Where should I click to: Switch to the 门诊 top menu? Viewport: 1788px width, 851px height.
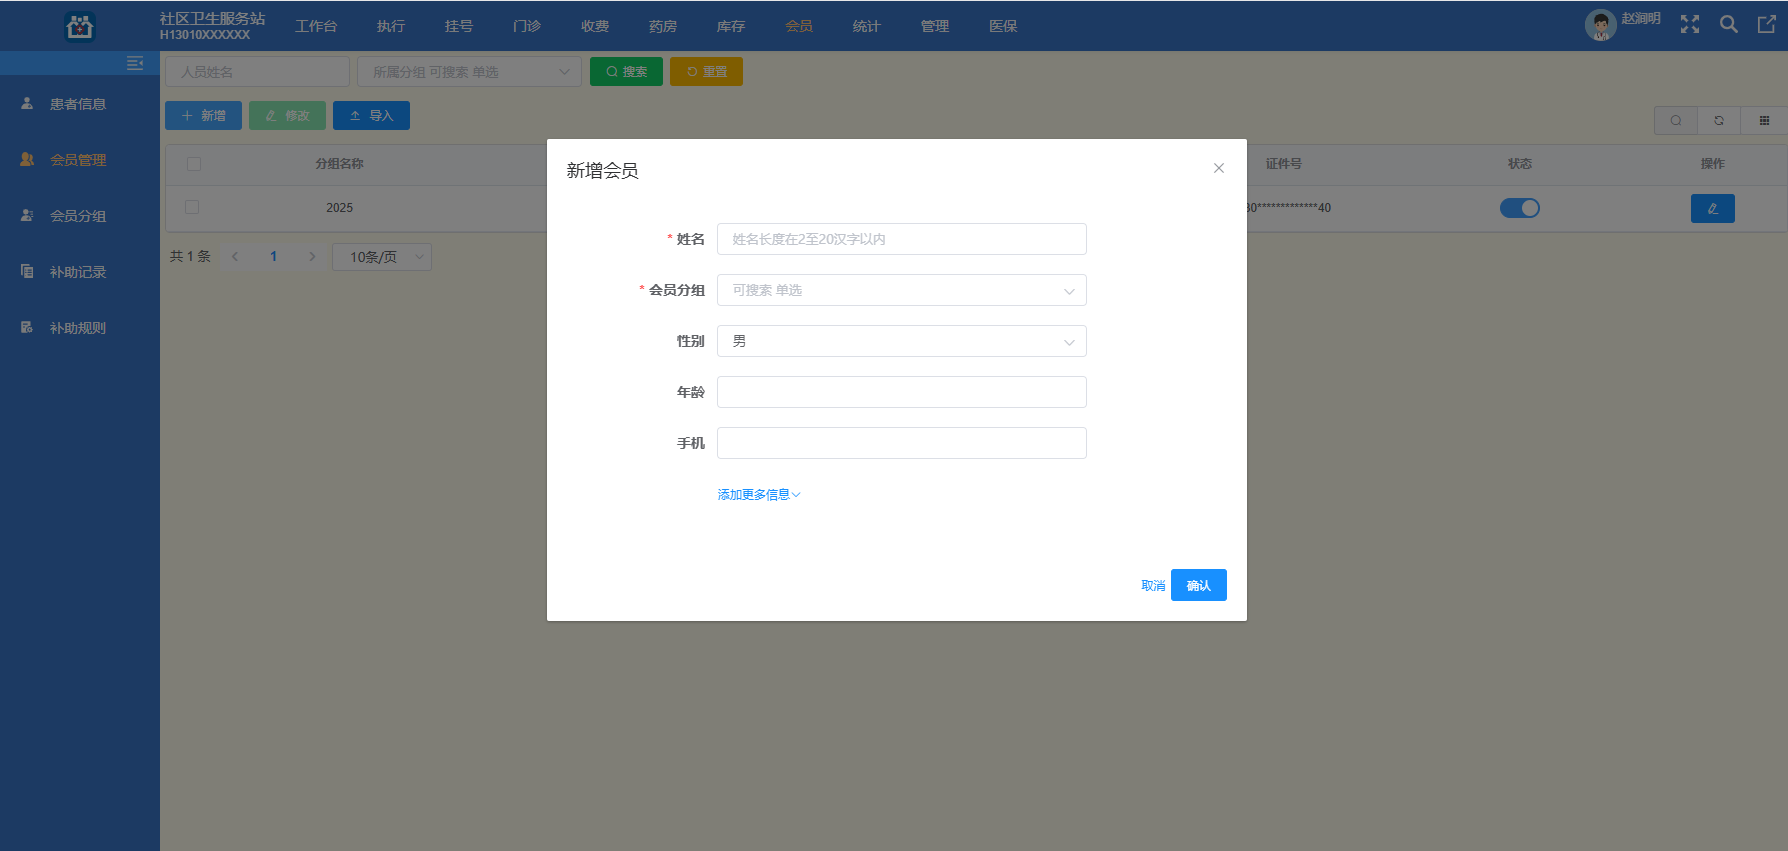pyautogui.click(x=527, y=26)
